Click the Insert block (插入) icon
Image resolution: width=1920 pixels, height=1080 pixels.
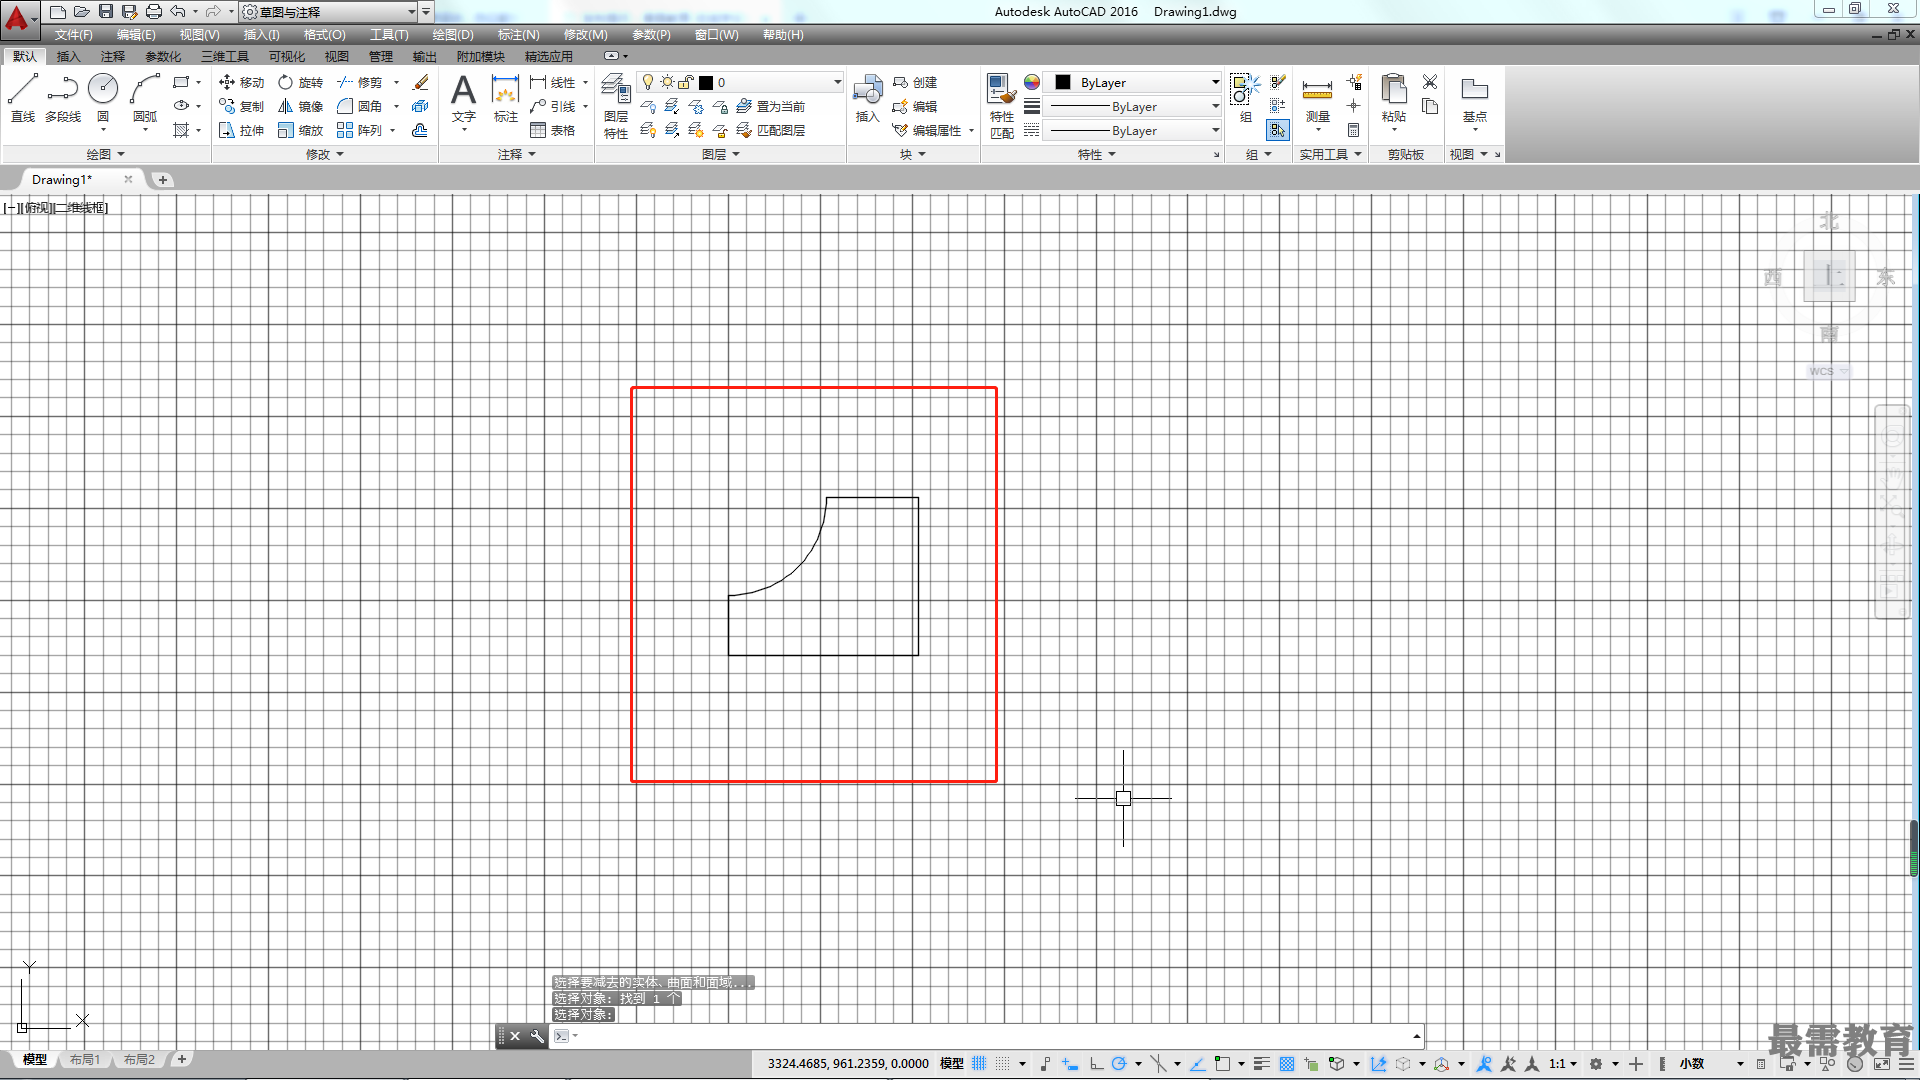[867, 98]
